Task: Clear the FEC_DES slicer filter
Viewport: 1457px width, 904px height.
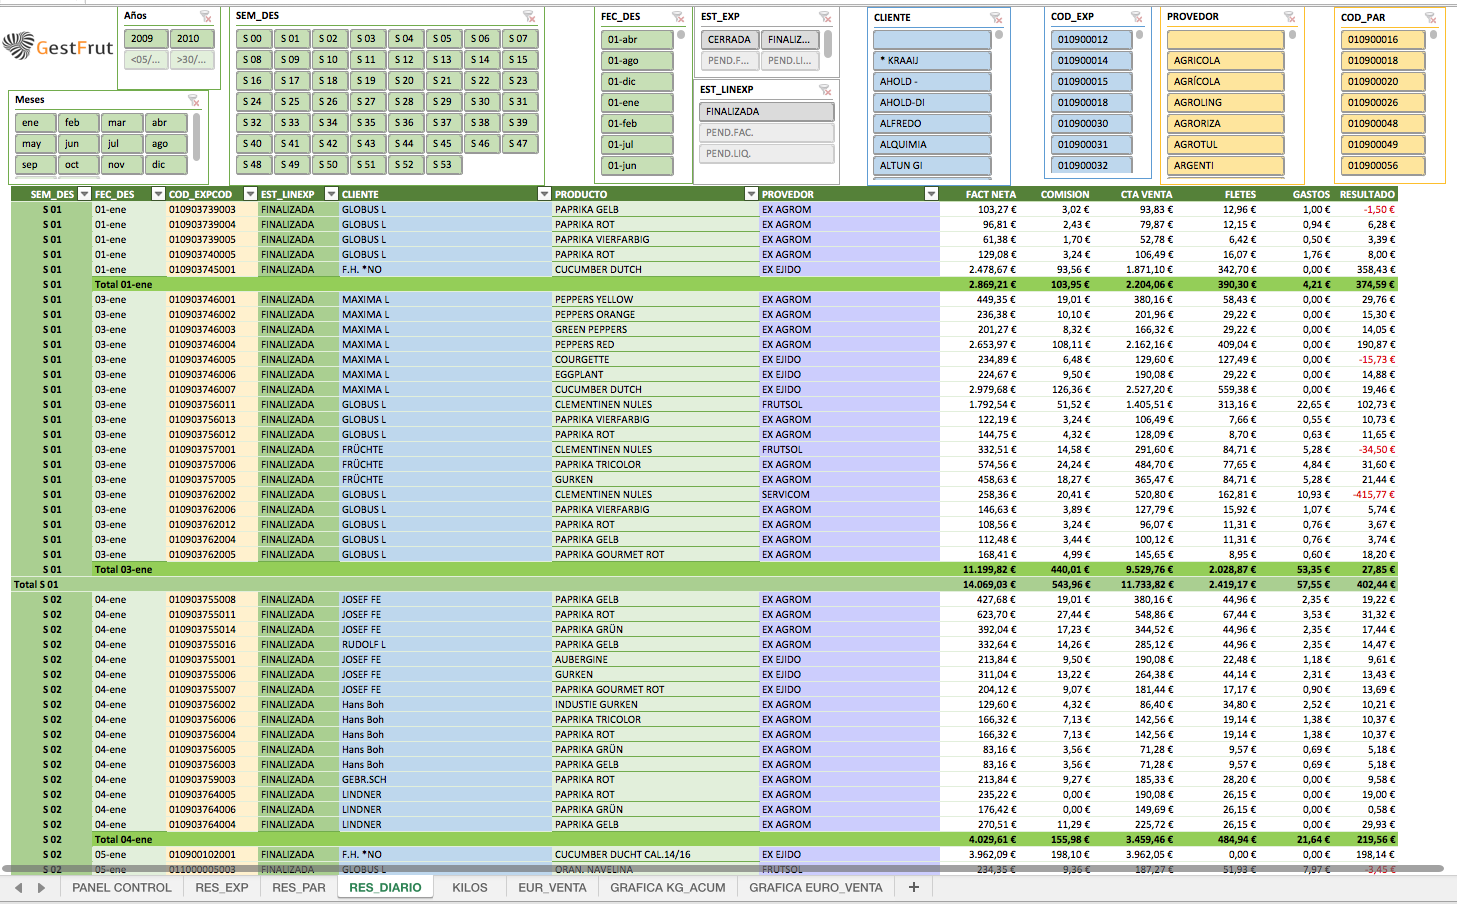Action: (678, 17)
